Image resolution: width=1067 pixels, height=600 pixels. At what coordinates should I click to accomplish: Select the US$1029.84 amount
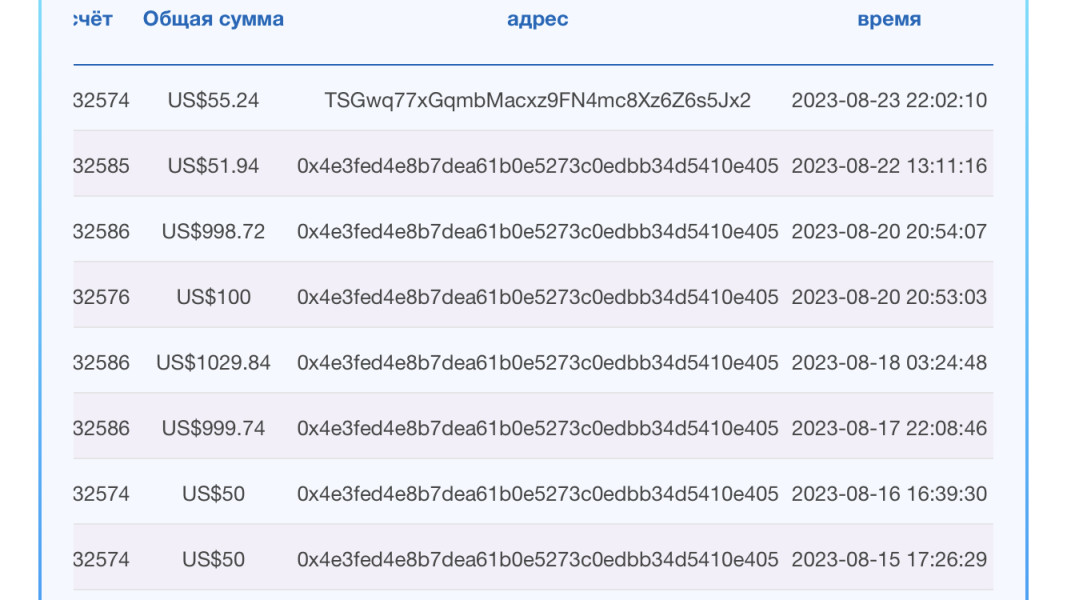[213, 363]
